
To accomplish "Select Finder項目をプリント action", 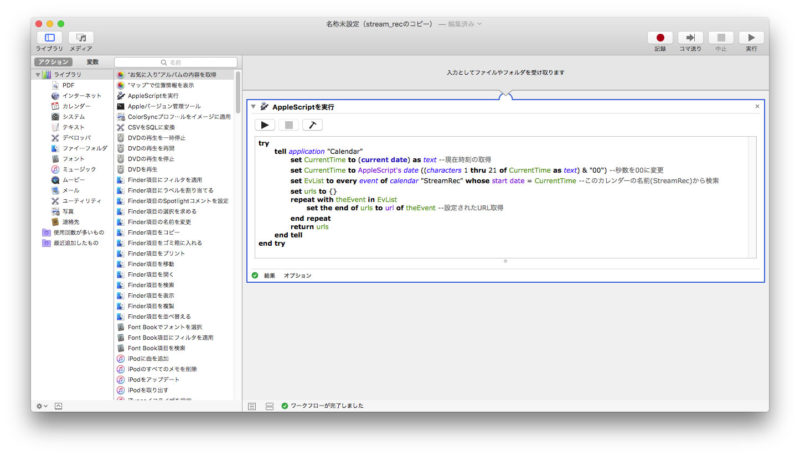I will click(151, 254).
